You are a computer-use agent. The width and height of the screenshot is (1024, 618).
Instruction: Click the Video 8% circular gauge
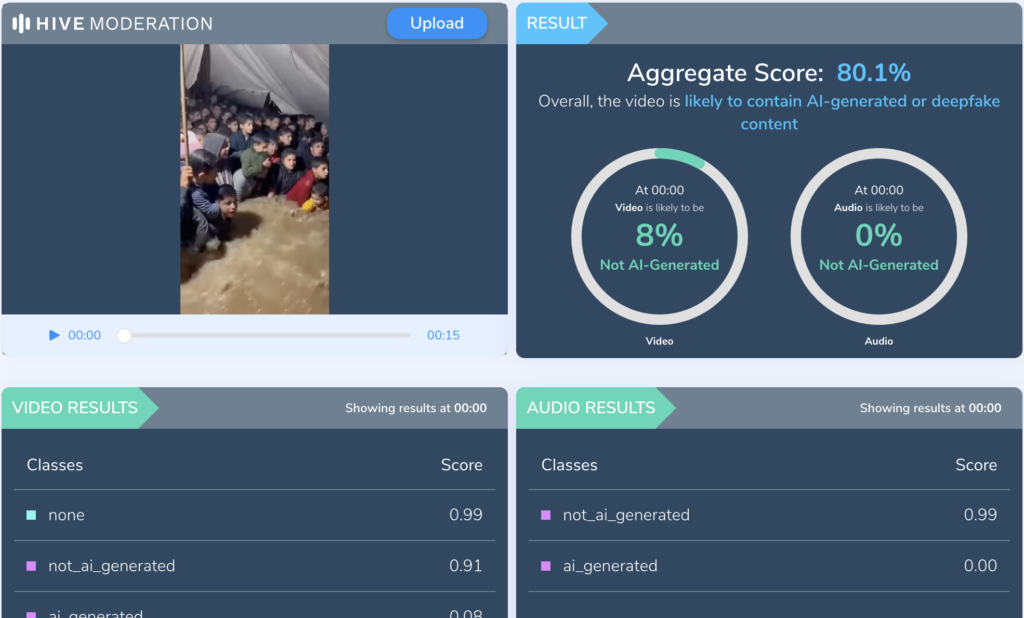click(x=659, y=236)
